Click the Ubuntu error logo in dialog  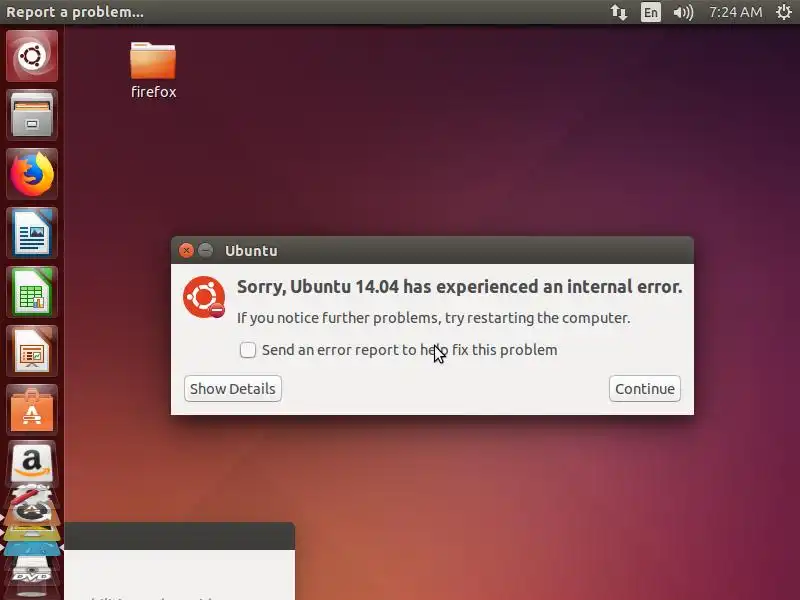click(x=204, y=297)
